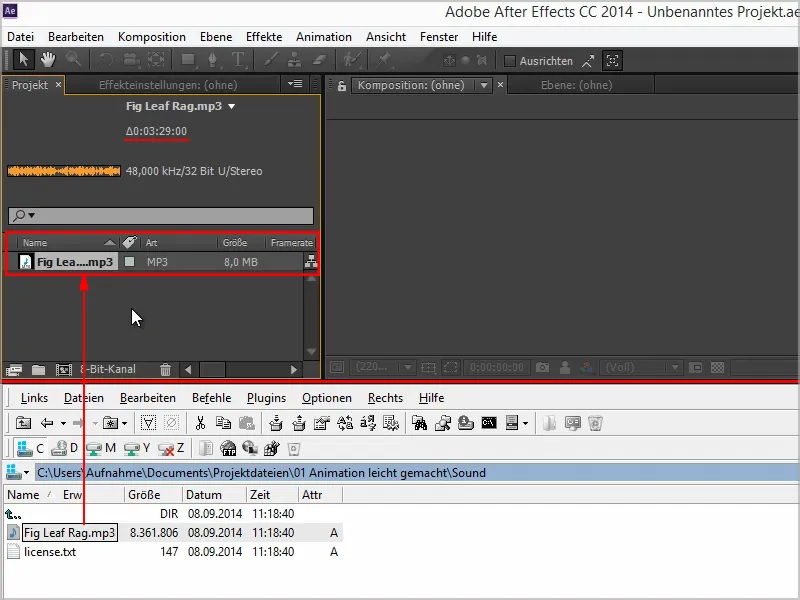Select the Pan Behind anchor point tool

tap(156, 60)
